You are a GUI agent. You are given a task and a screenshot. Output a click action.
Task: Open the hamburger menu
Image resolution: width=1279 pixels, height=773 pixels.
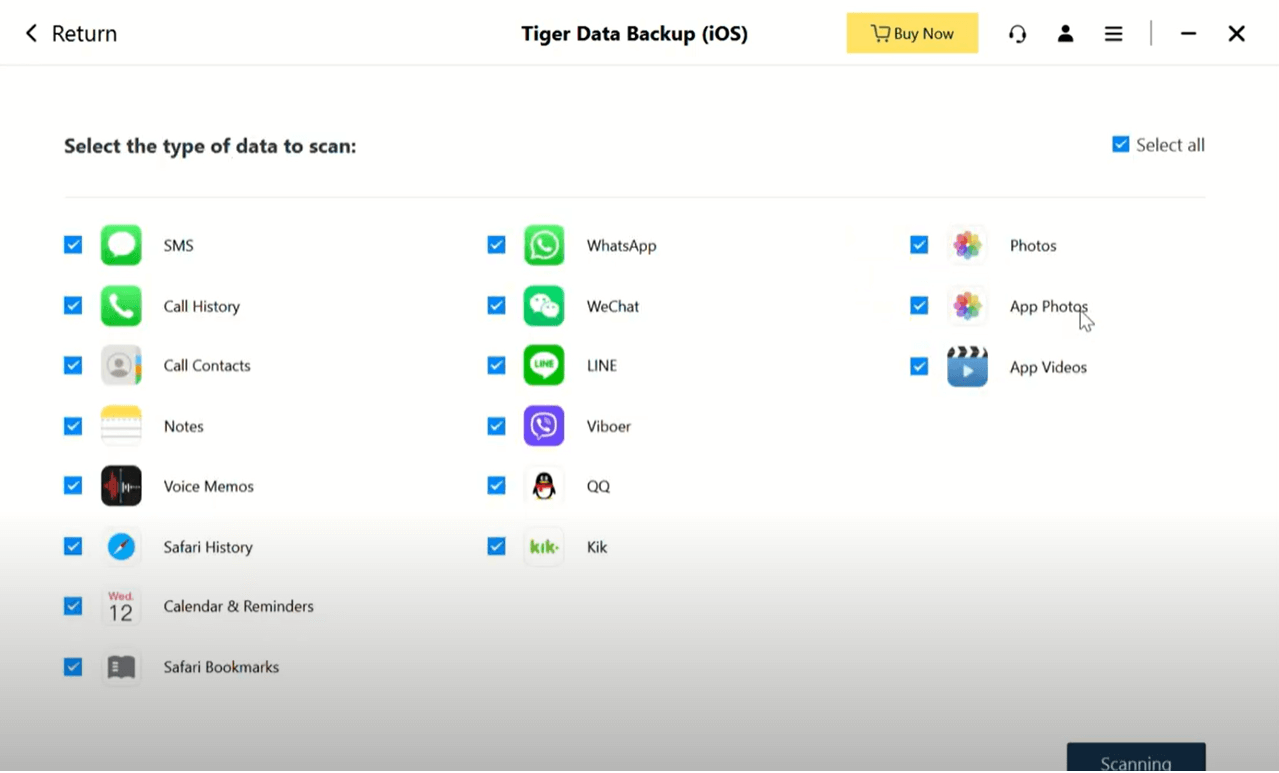[x=1113, y=34]
